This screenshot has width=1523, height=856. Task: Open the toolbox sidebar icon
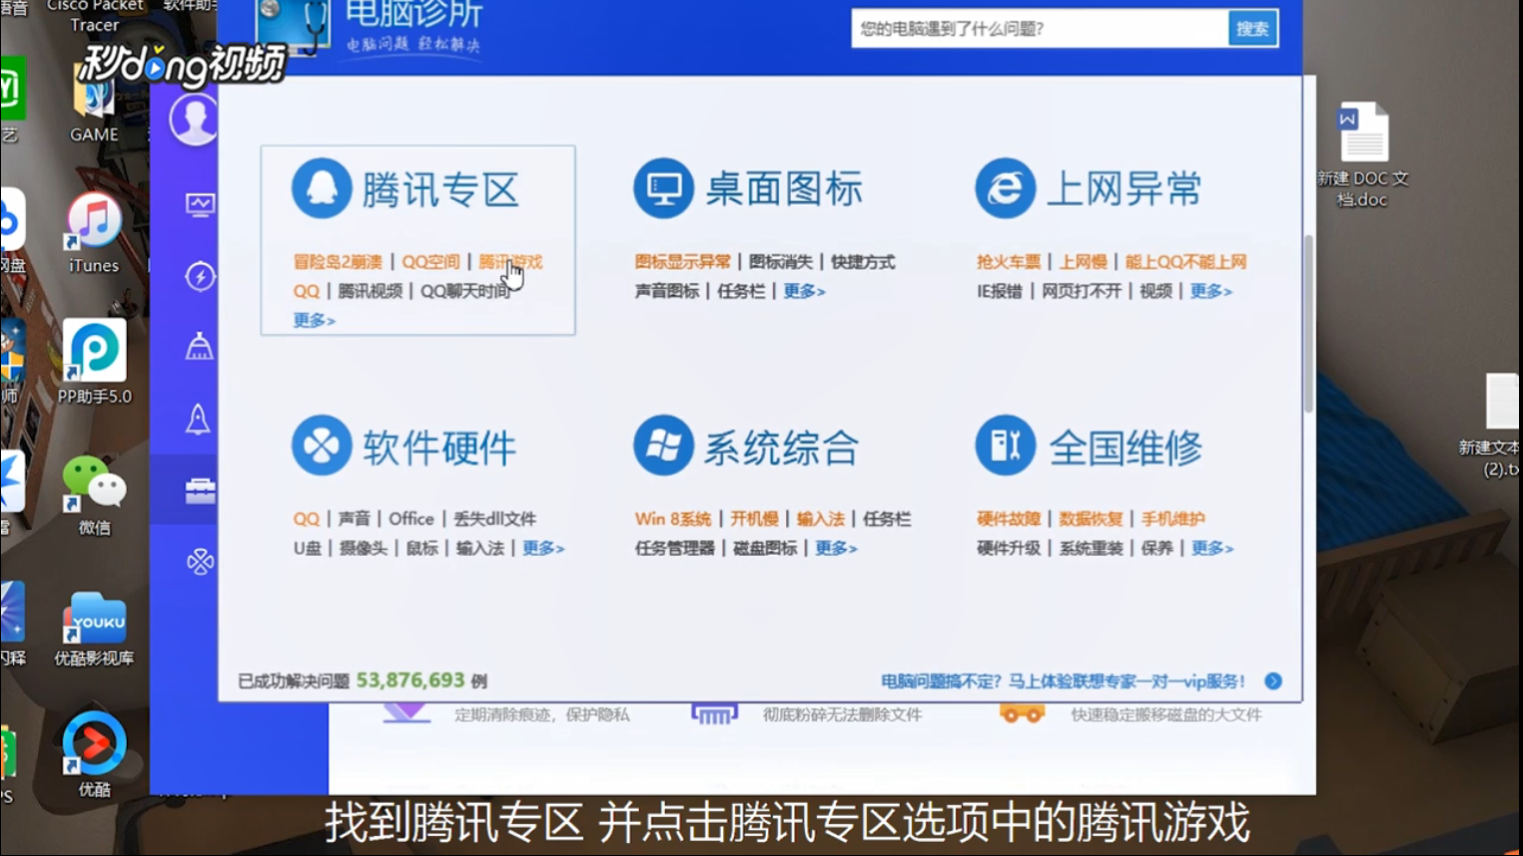tap(200, 490)
